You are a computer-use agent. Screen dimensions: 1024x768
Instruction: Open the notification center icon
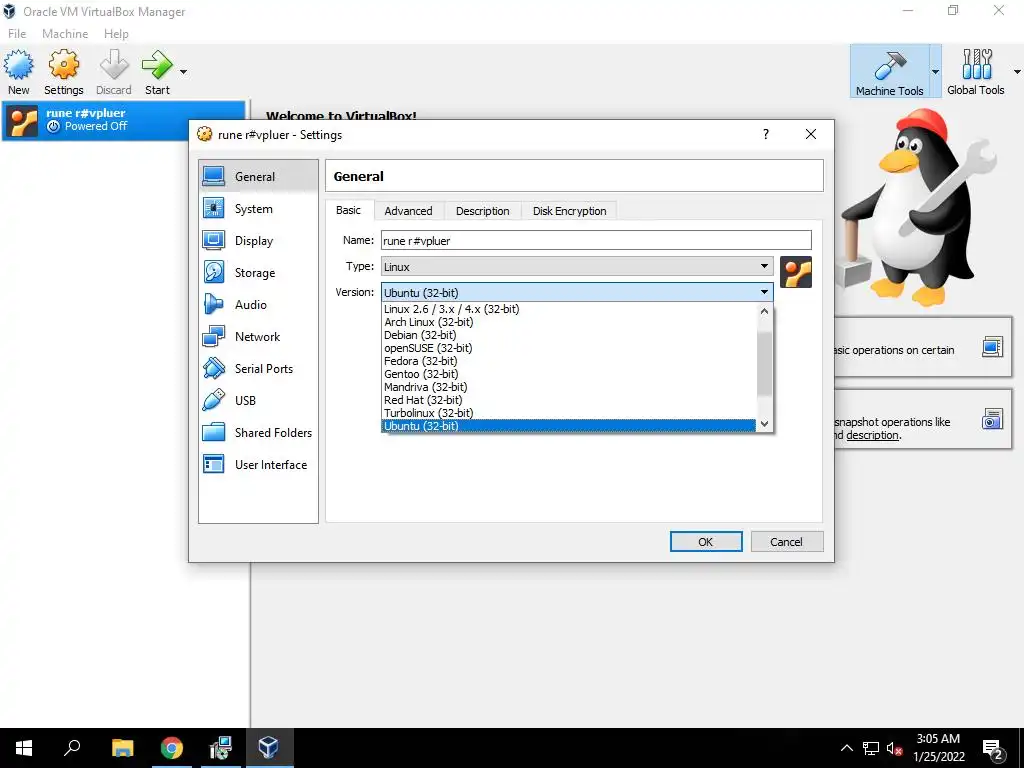993,748
